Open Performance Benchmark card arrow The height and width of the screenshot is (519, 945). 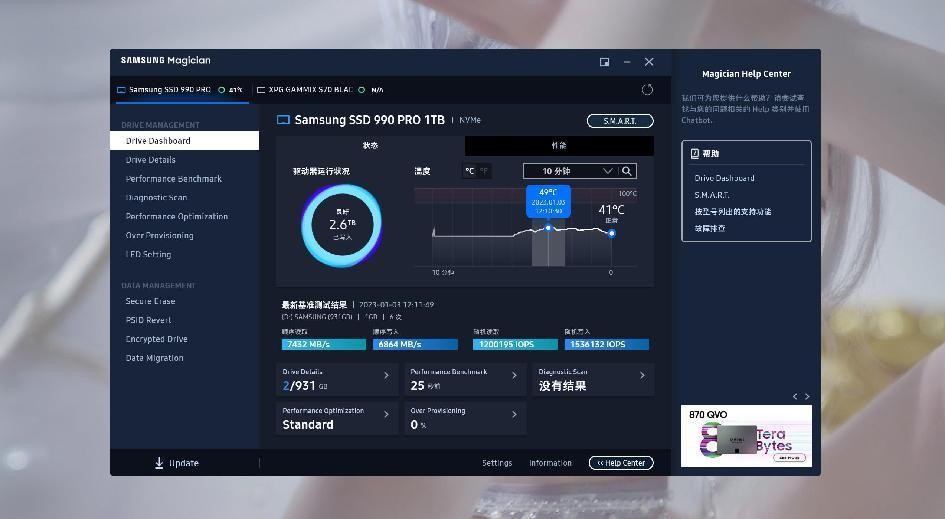(514, 375)
